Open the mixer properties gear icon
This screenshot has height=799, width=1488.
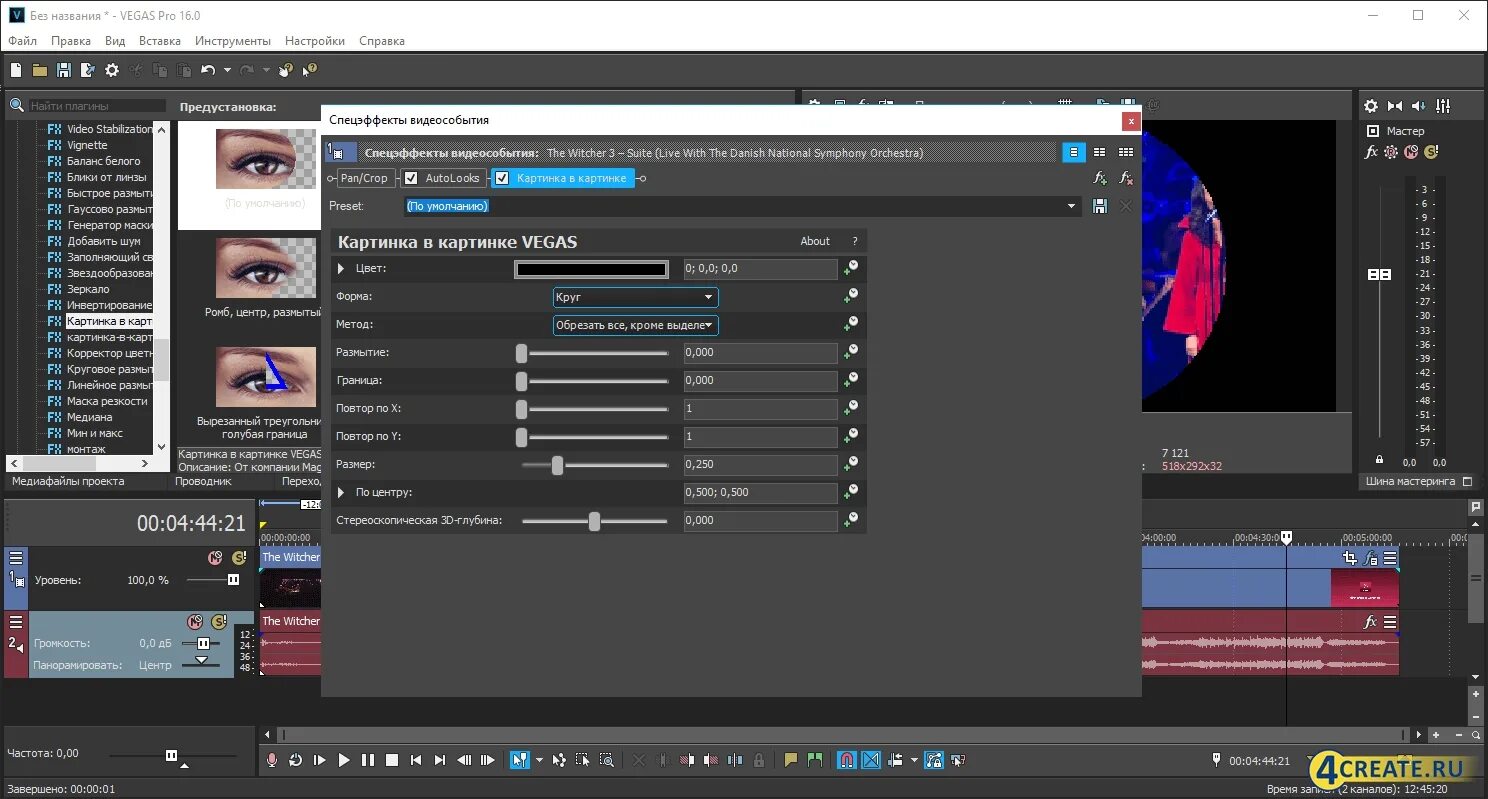click(1371, 106)
